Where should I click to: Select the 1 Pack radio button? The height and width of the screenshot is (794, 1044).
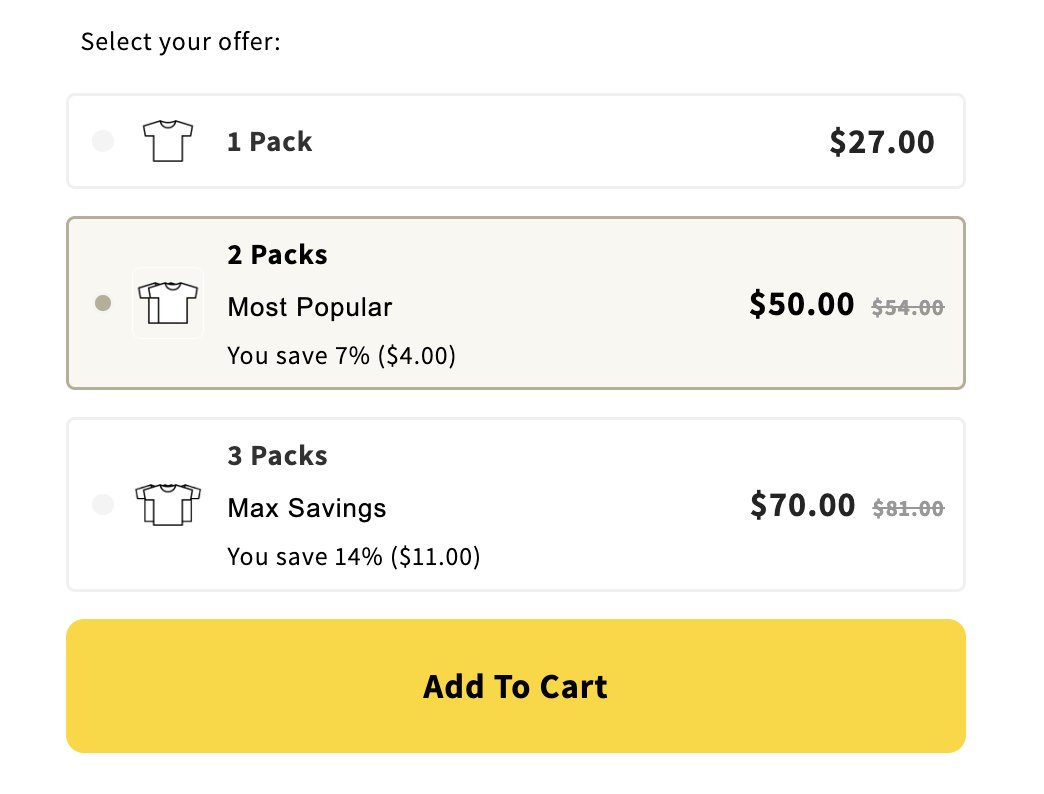click(x=102, y=141)
